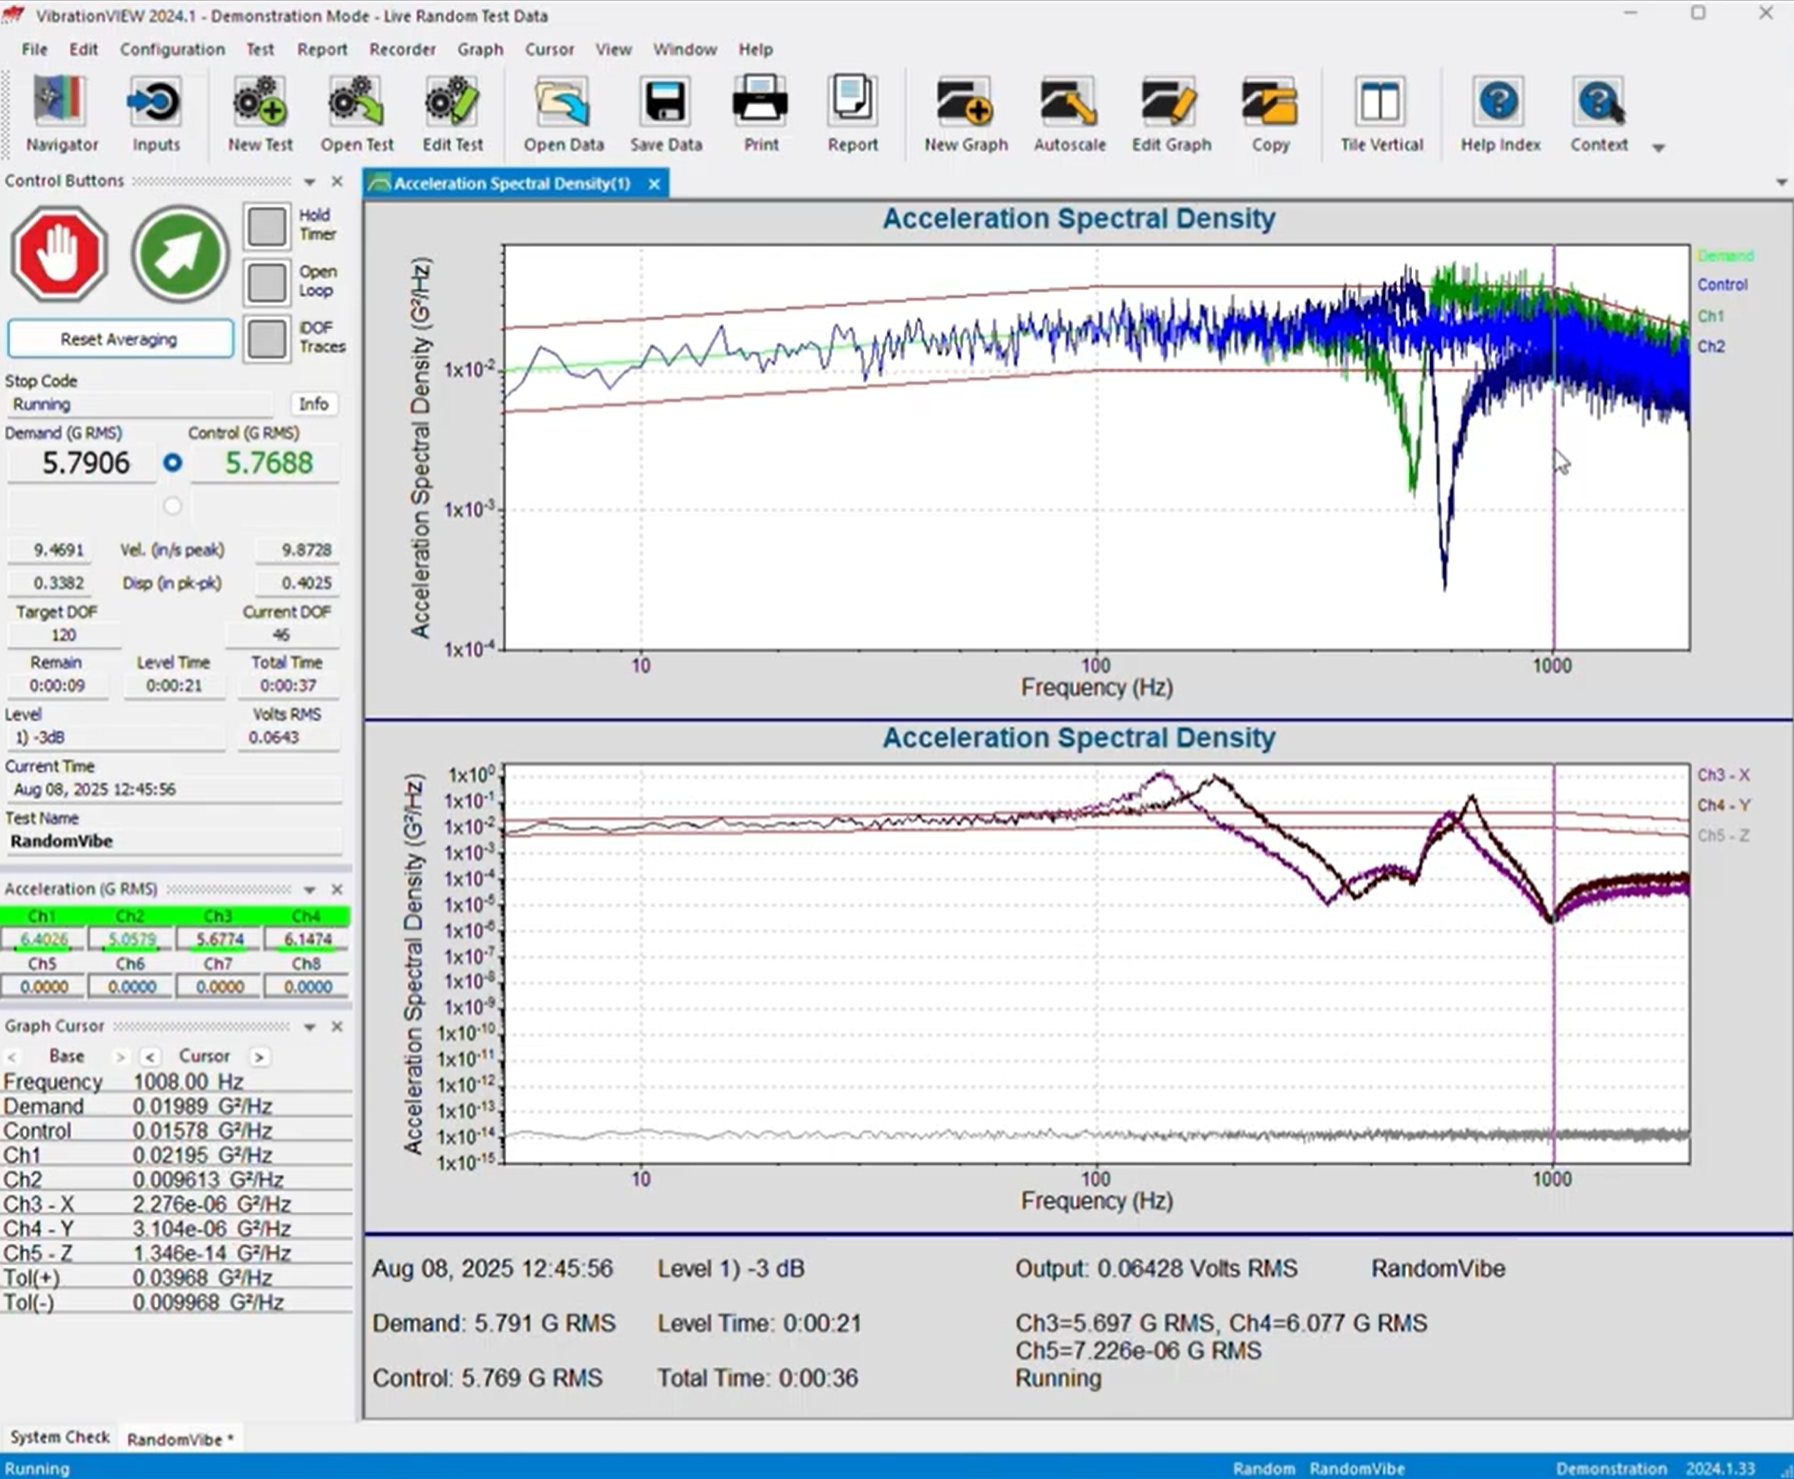Open the Acceleration (G RMS) panel dropdown
This screenshot has width=1794, height=1479.
(309, 890)
